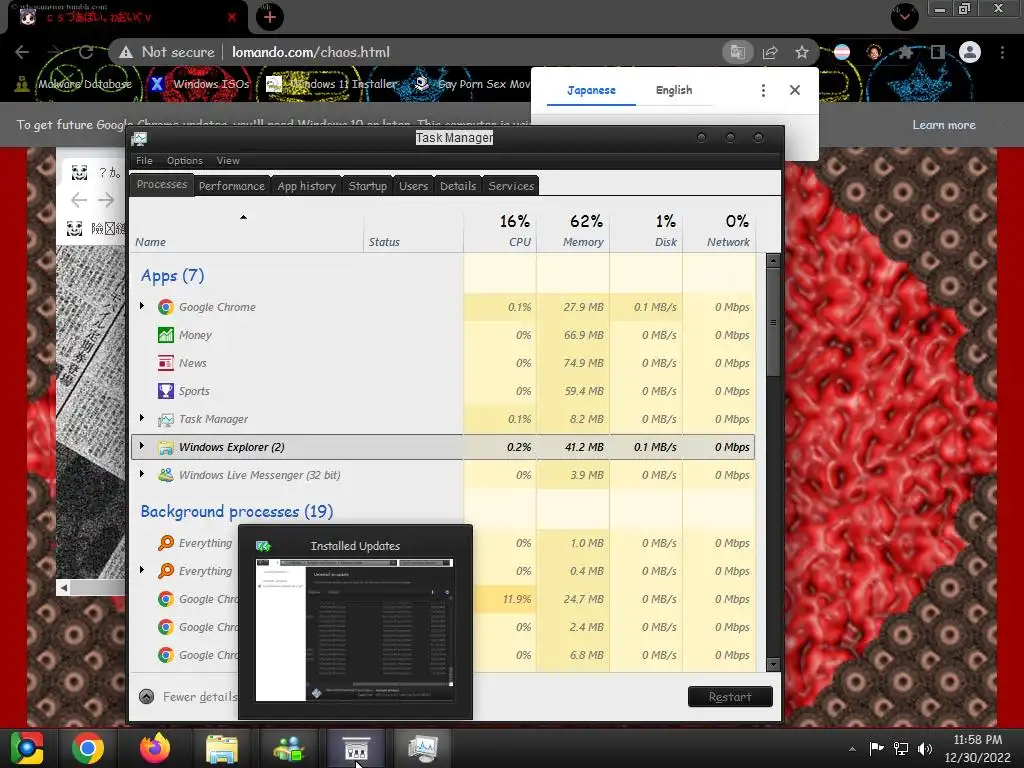Screen dimensions: 1024x768
Task: Select Windows Live Messenger process icon
Action: (x=166, y=475)
